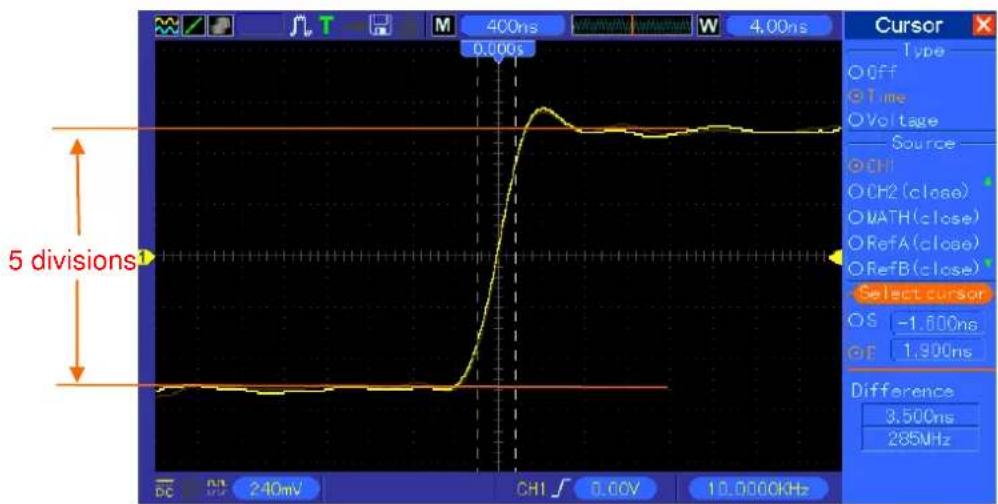Click the 3.500ns difference readout
This screenshot has height=504, width=998.
[x=921, y=416]
